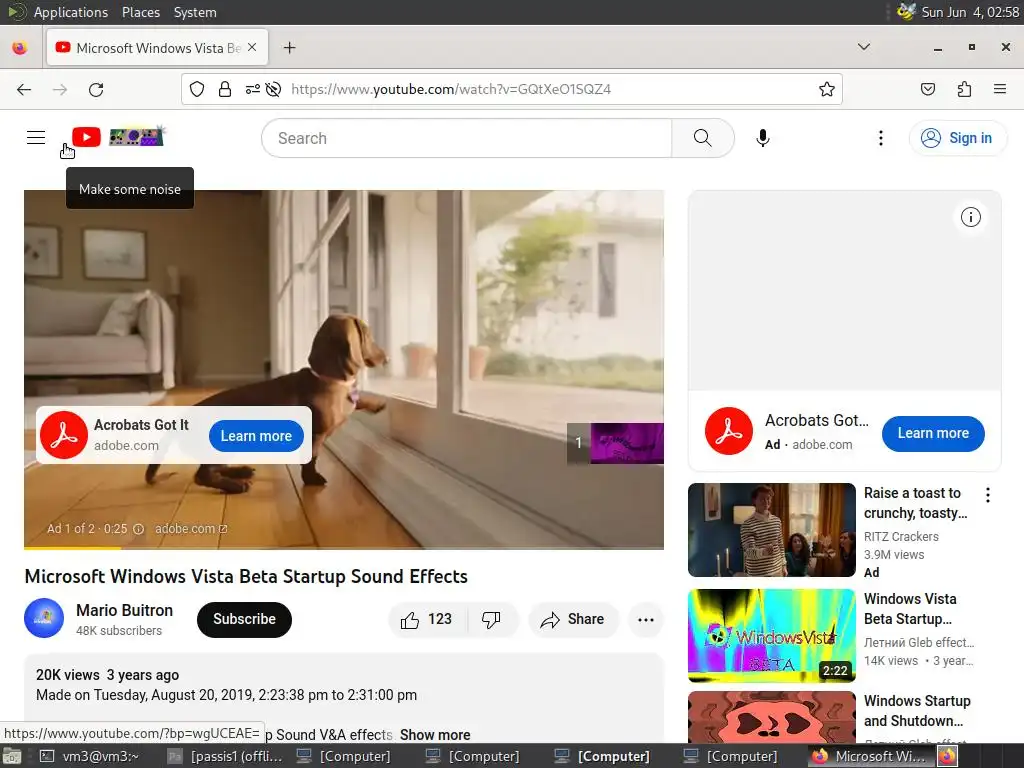Screen dimensions: 1024x768
Task: Close the Microsoft Windows Vista tab
Action: [252, 48]
